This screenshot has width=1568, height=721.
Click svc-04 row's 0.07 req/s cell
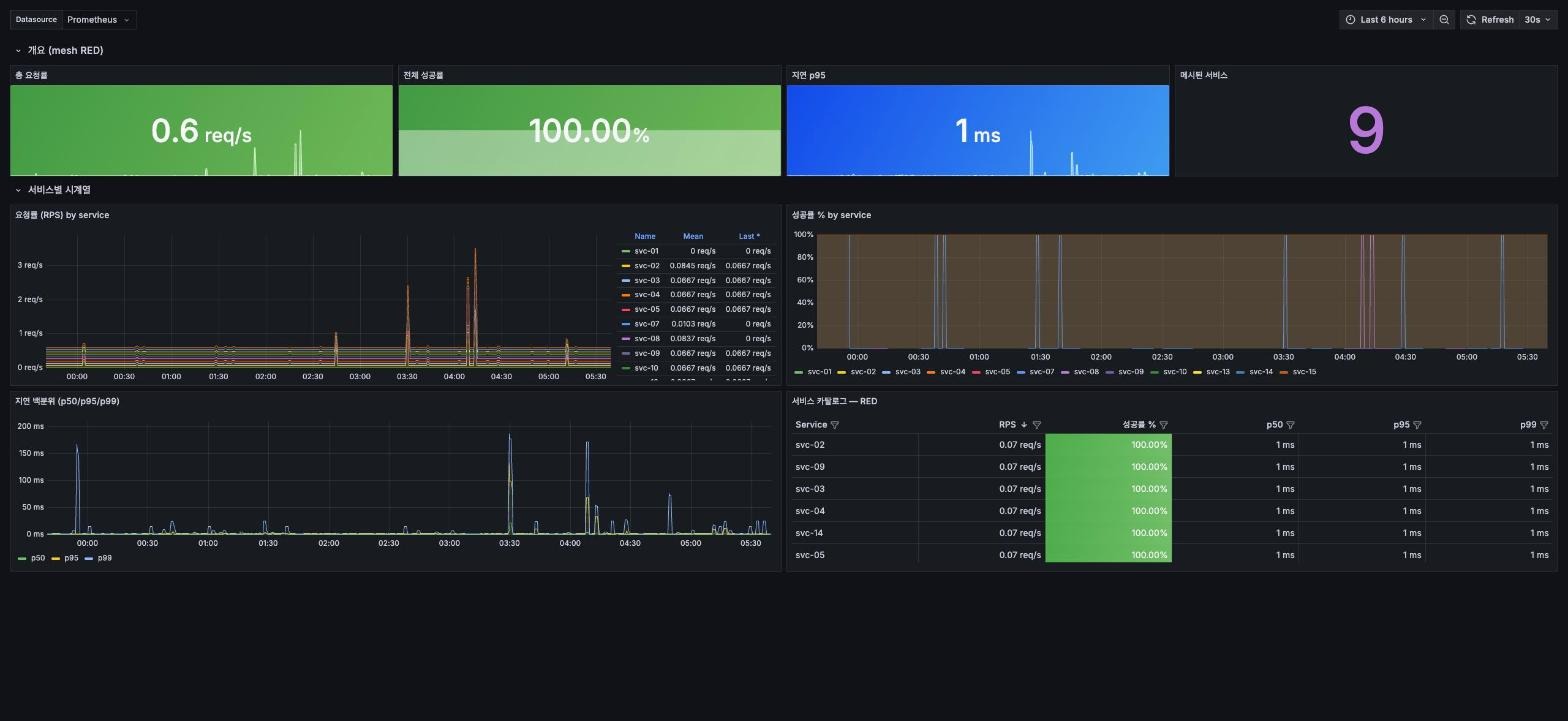tap(981, 511)
